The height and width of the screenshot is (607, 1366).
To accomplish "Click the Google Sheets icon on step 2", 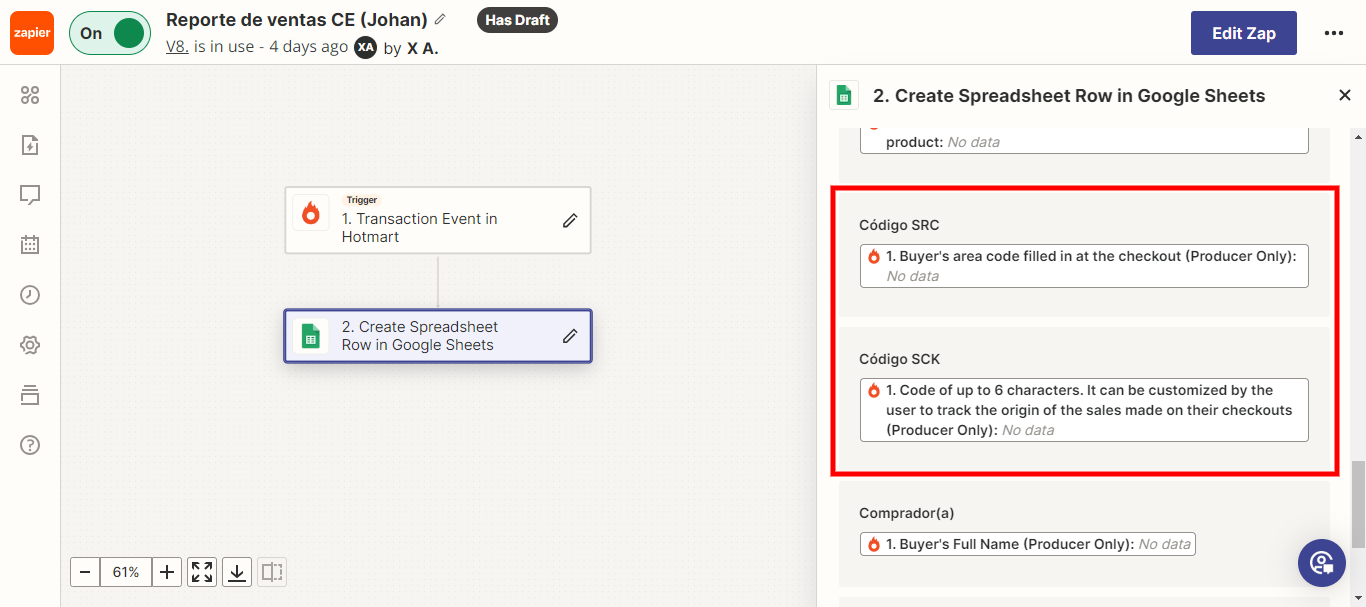I will [x=311, y=335].
